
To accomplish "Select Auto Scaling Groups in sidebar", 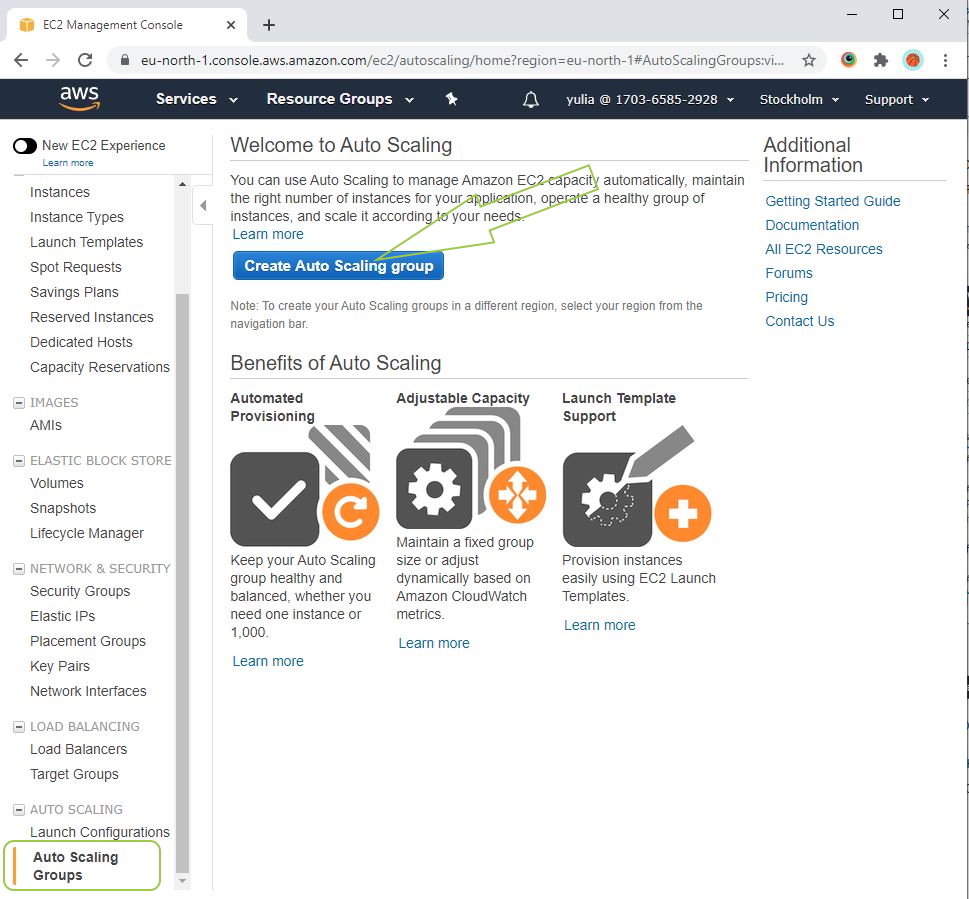I will (75, 866).
